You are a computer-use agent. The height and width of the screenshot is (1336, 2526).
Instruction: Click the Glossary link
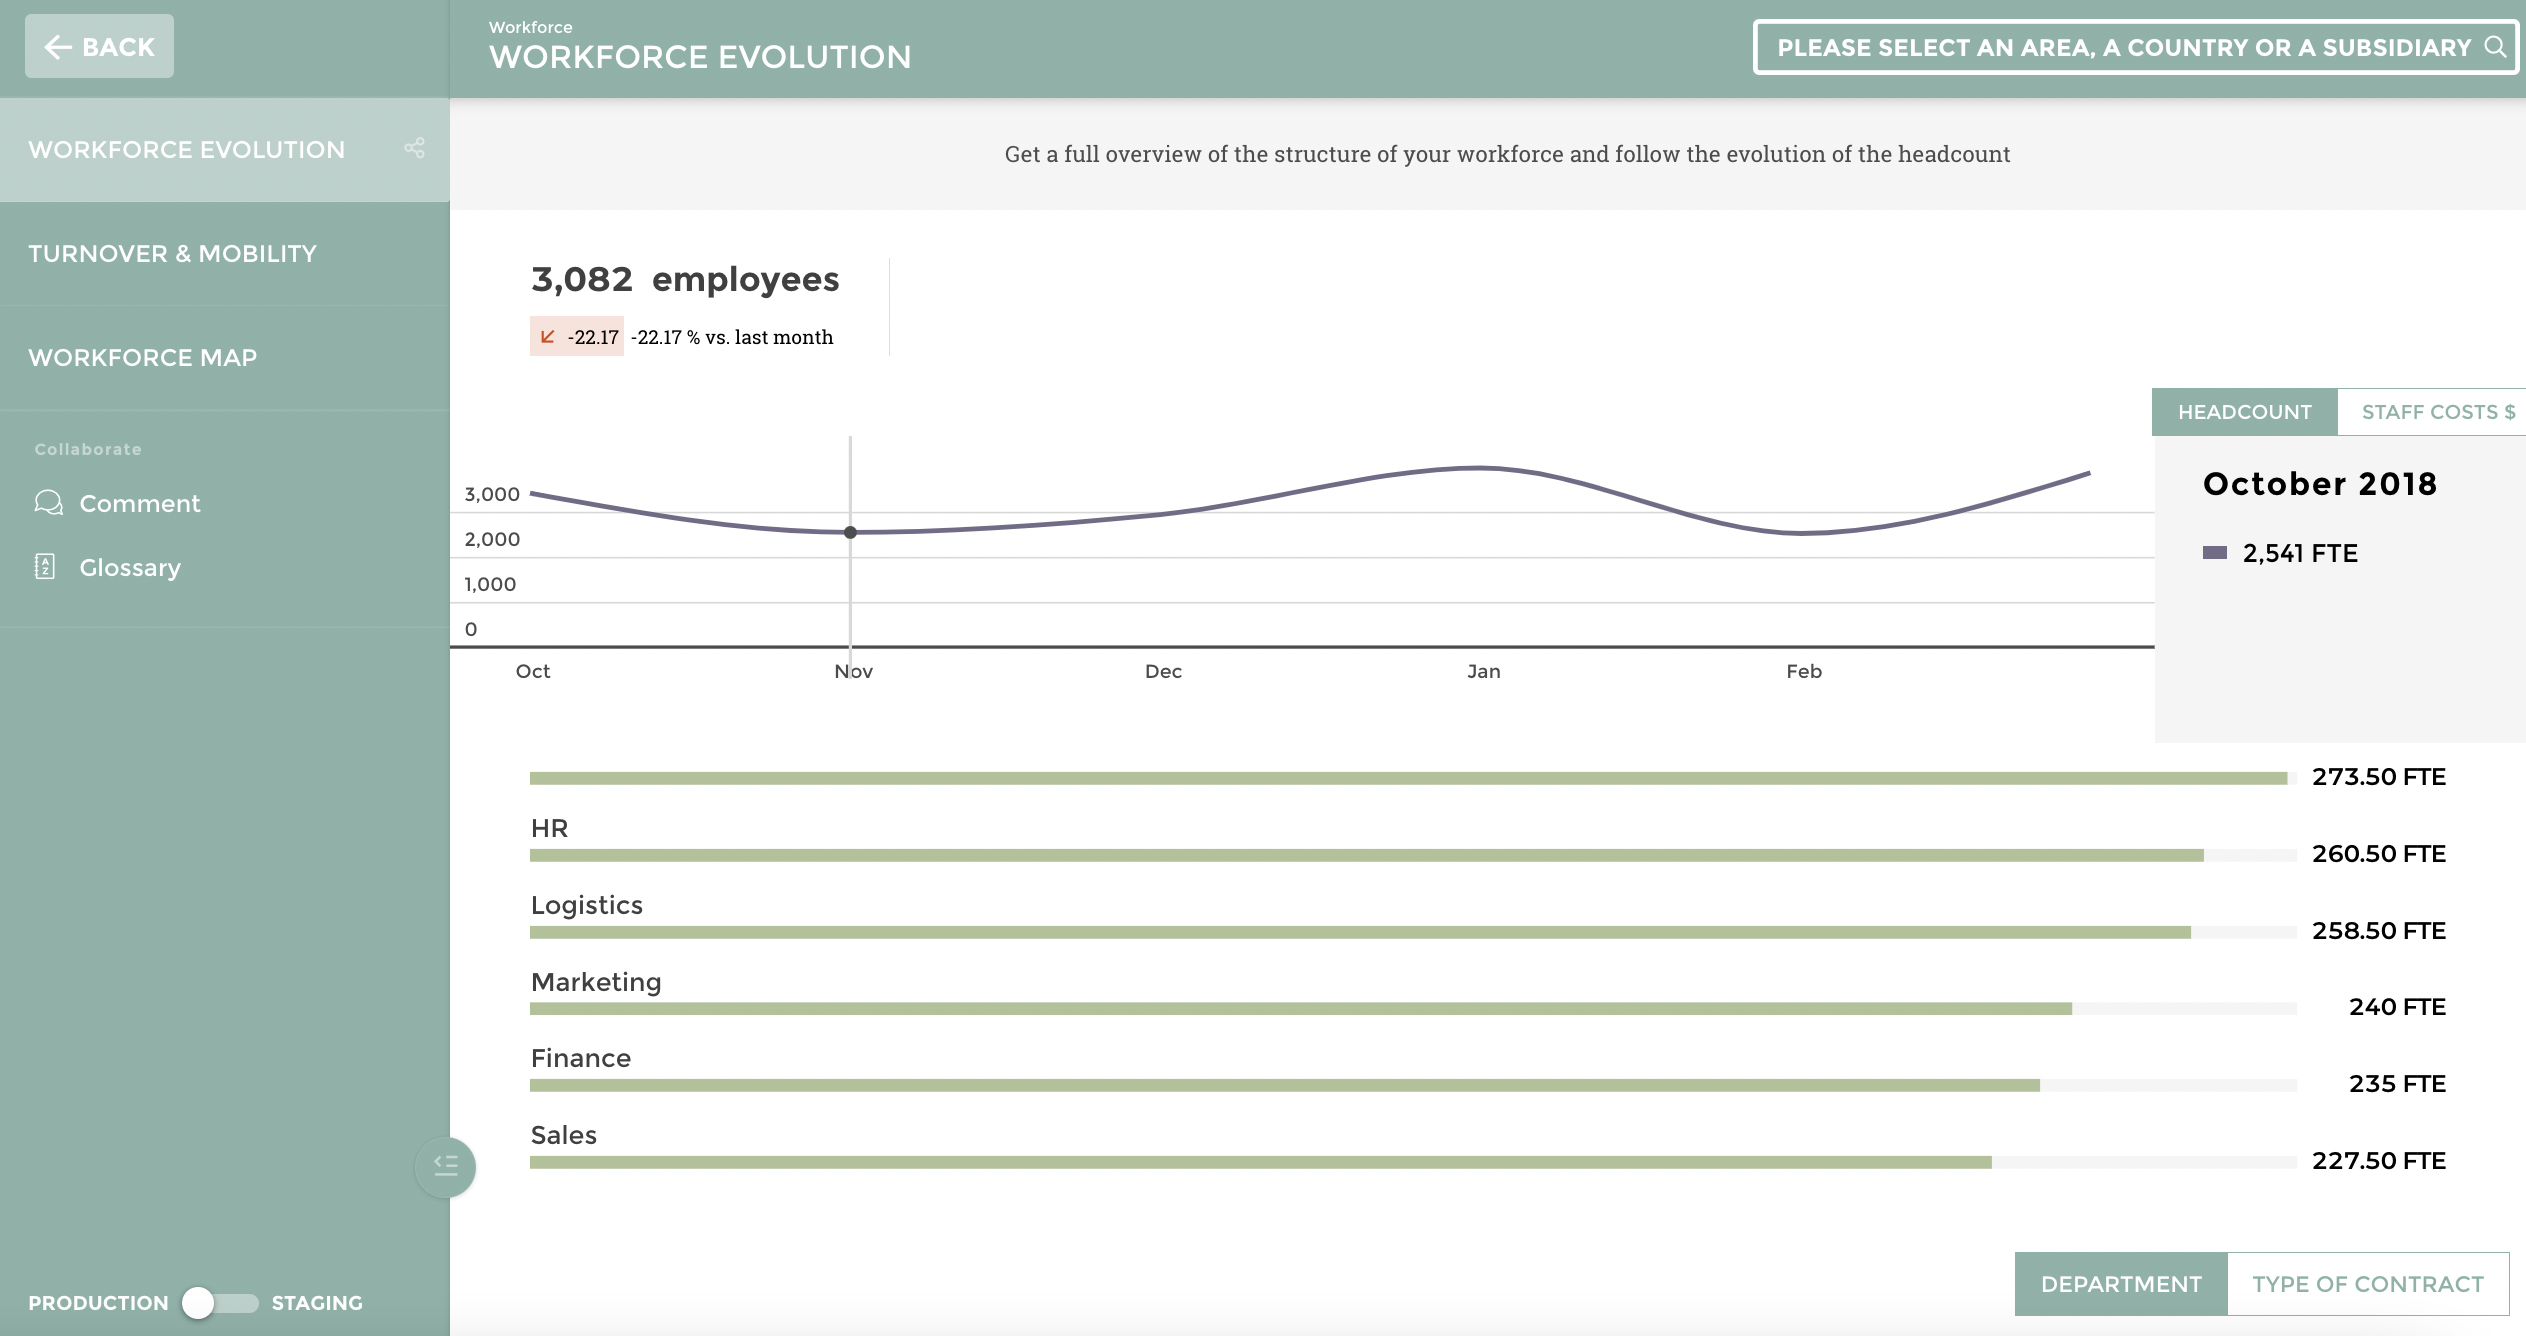pyautogui.click(x=130, y=568)
